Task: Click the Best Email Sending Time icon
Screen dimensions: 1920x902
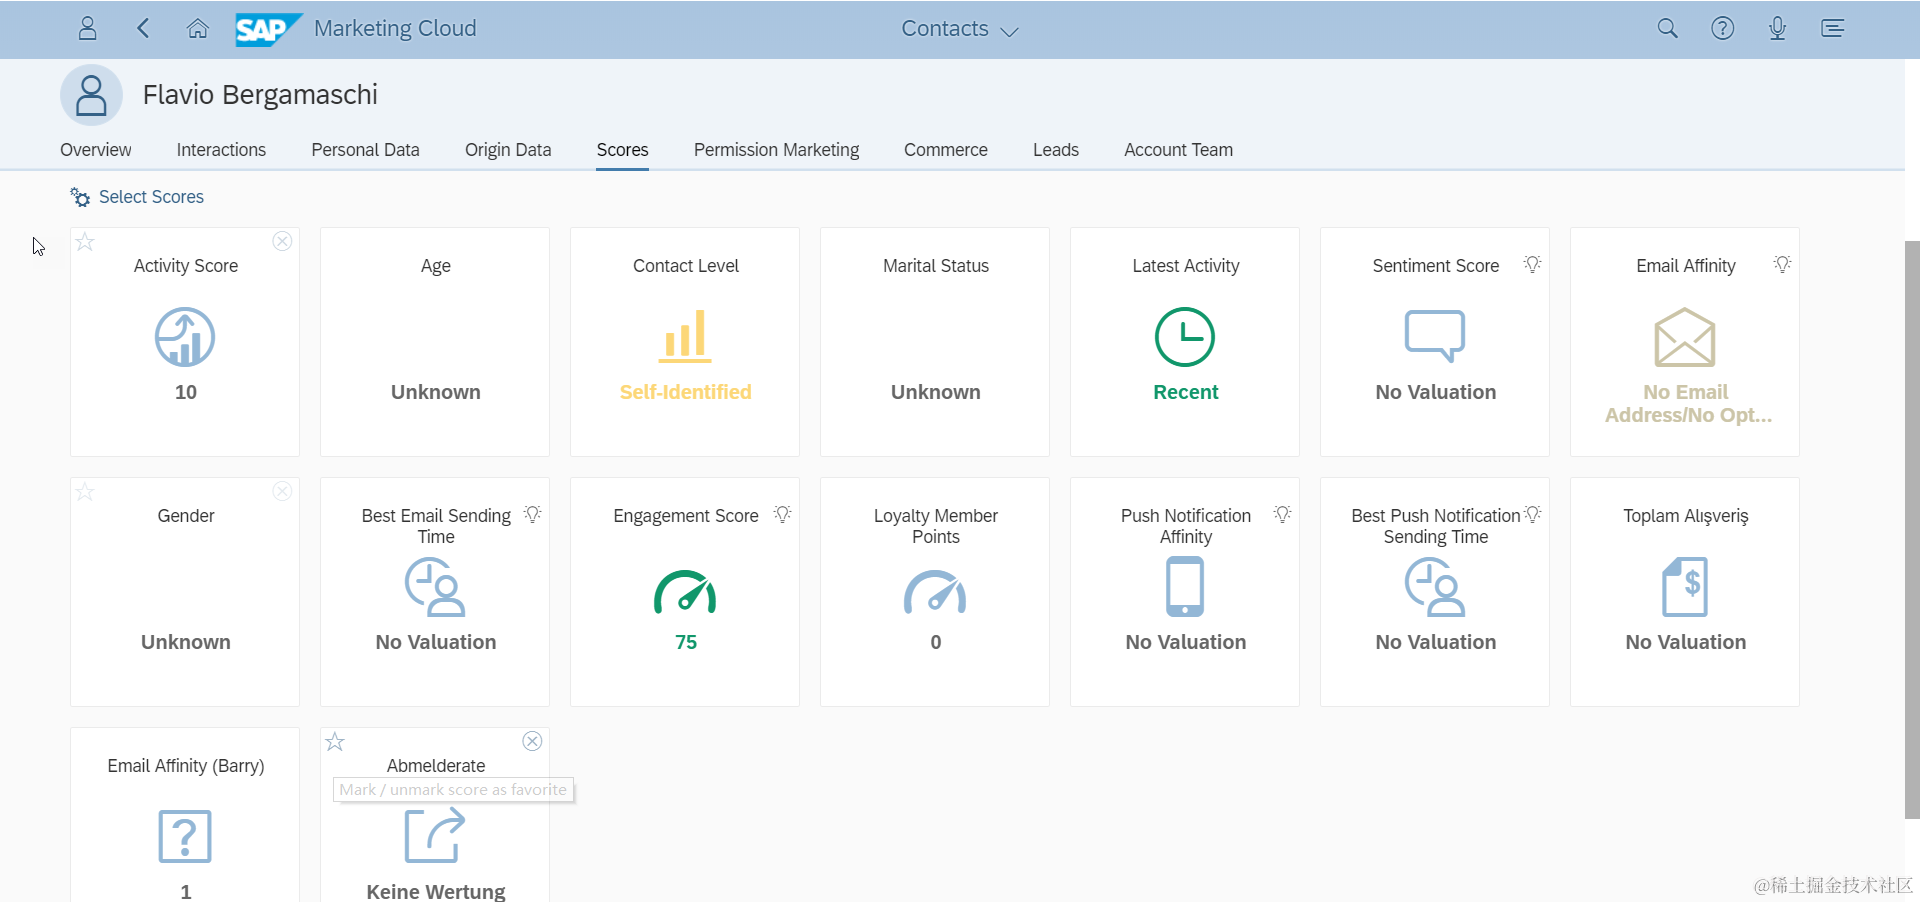Action: pyautogui.click(x=435, y=587)
